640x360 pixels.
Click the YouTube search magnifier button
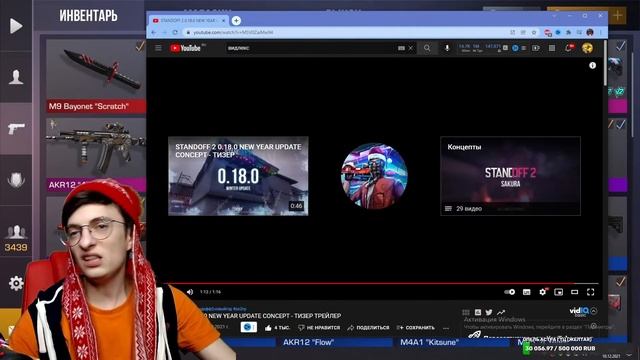(427, 48)
